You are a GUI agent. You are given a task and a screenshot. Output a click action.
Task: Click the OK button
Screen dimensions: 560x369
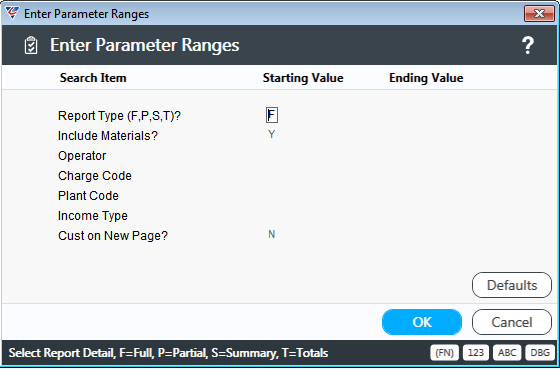[x=422, y=322]
